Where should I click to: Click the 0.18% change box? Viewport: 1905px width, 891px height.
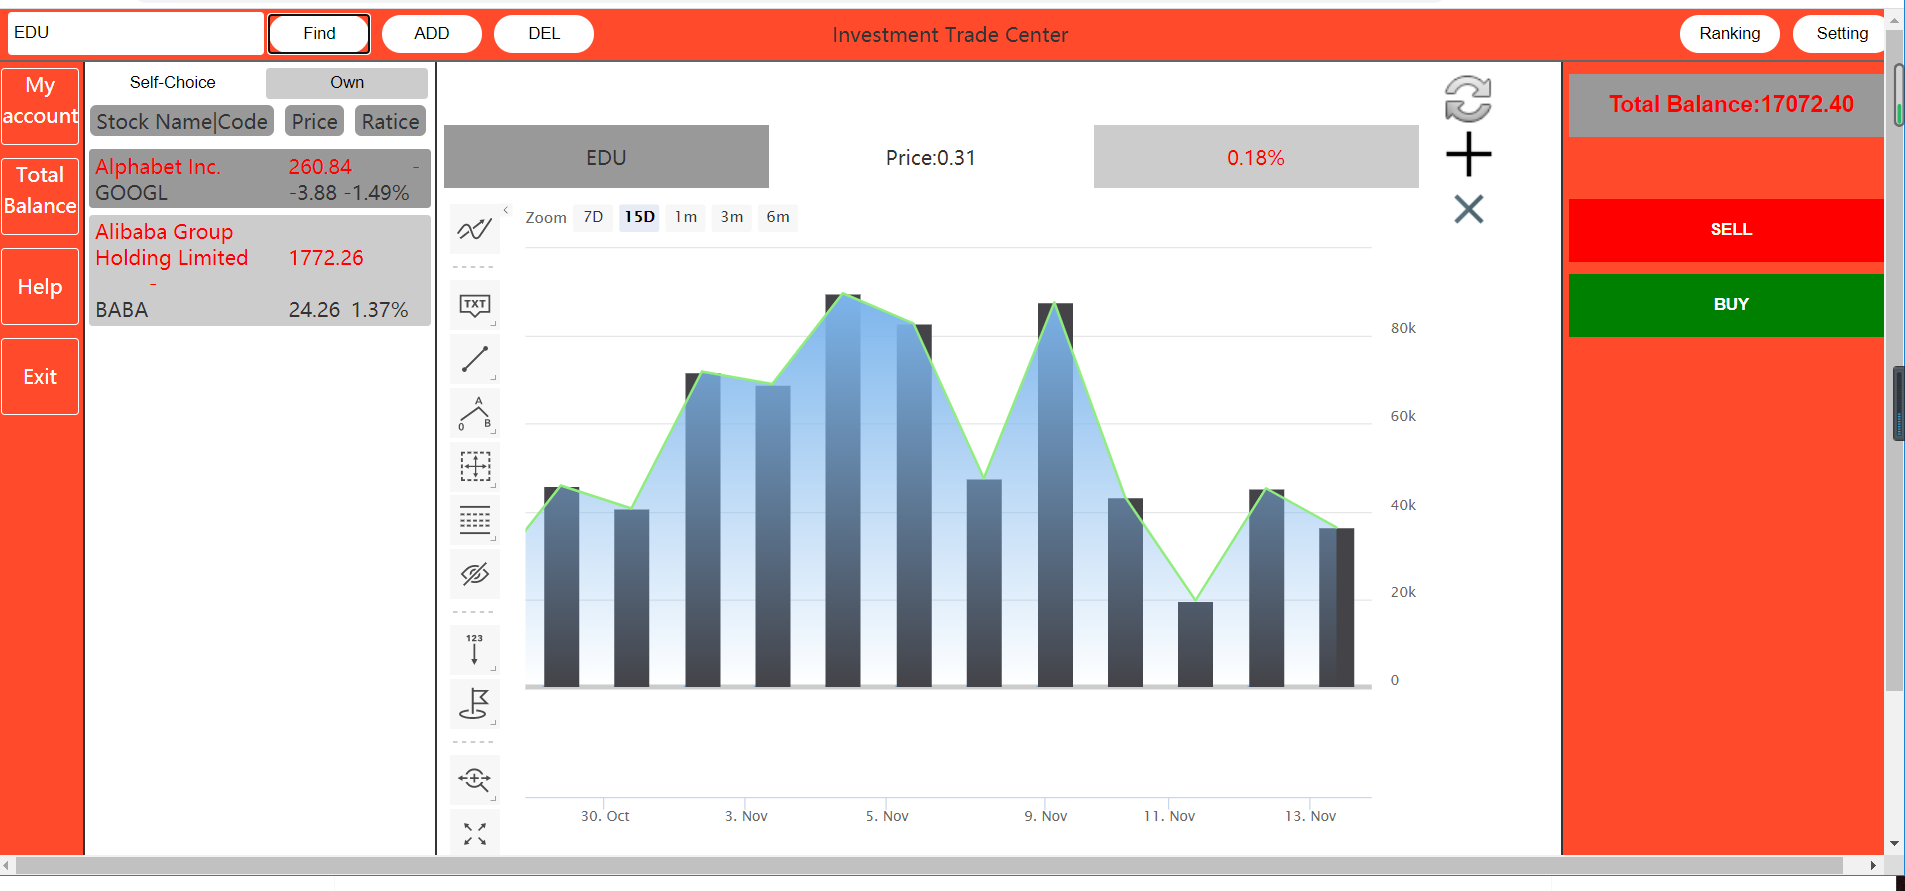point(1256,157)
